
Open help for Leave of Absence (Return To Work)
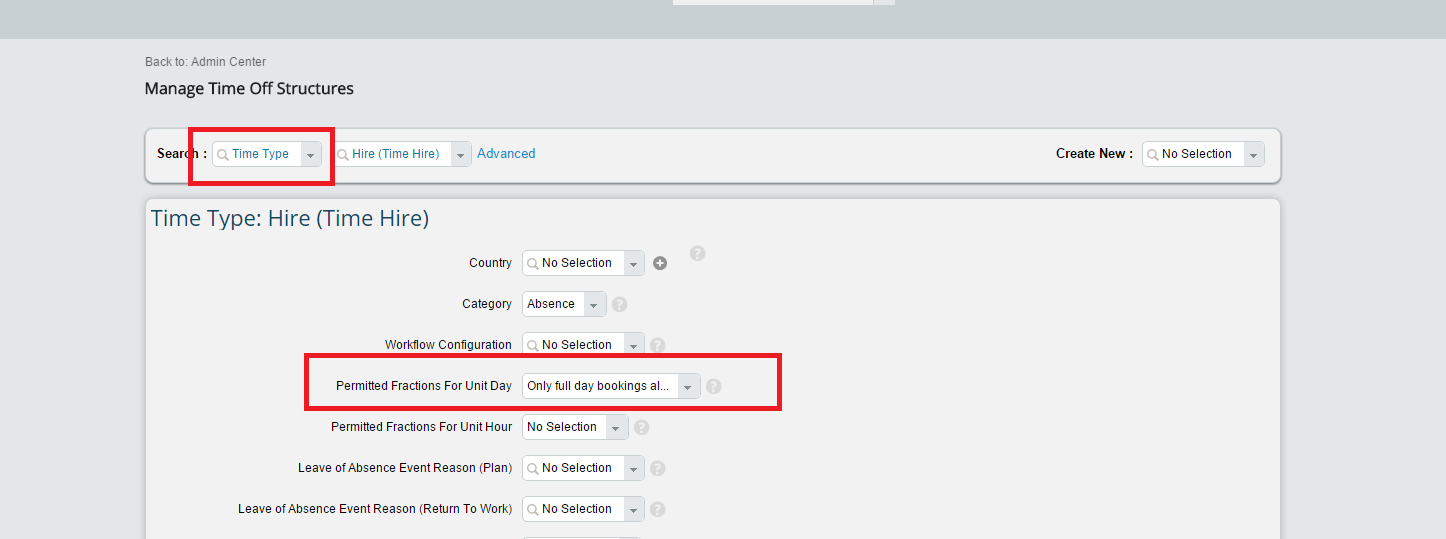[658, 509]
